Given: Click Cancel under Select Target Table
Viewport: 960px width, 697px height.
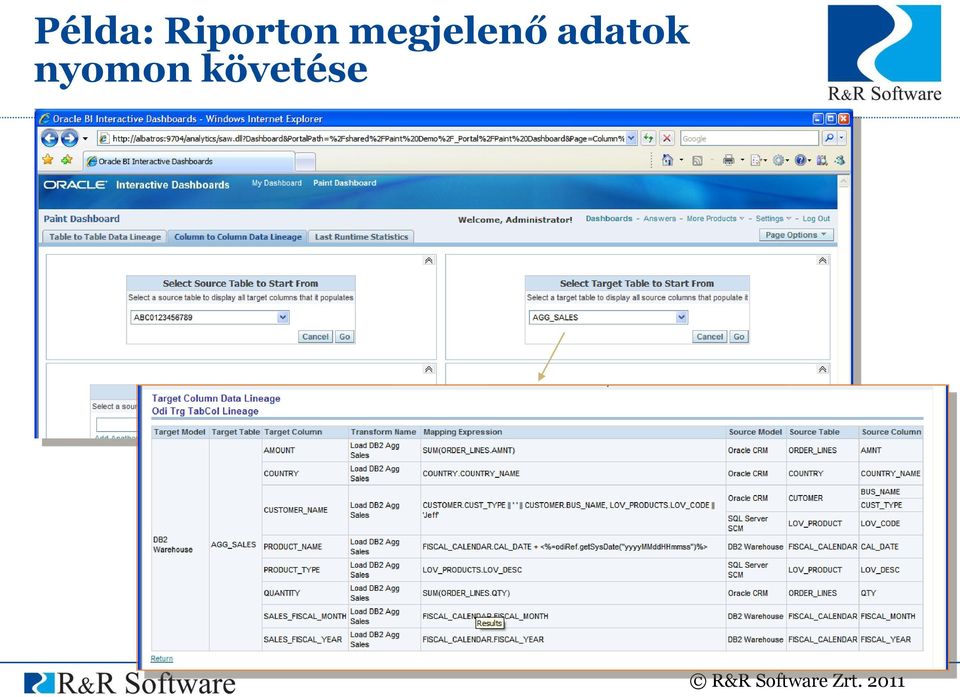Looking at the screenshot, I should [710, 337].
